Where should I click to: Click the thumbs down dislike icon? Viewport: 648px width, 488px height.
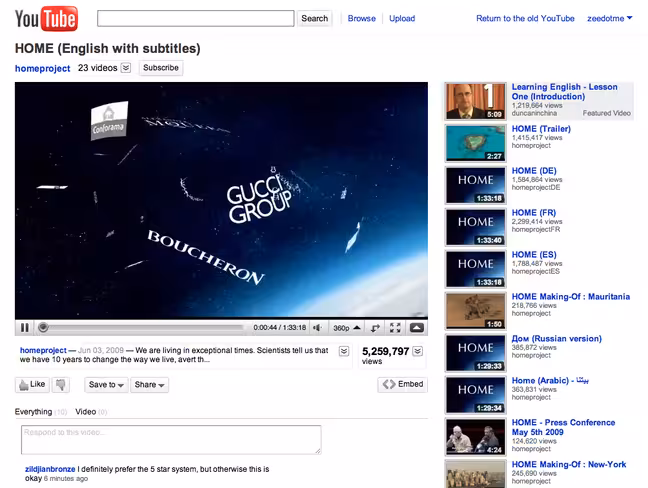click(60, 385)
